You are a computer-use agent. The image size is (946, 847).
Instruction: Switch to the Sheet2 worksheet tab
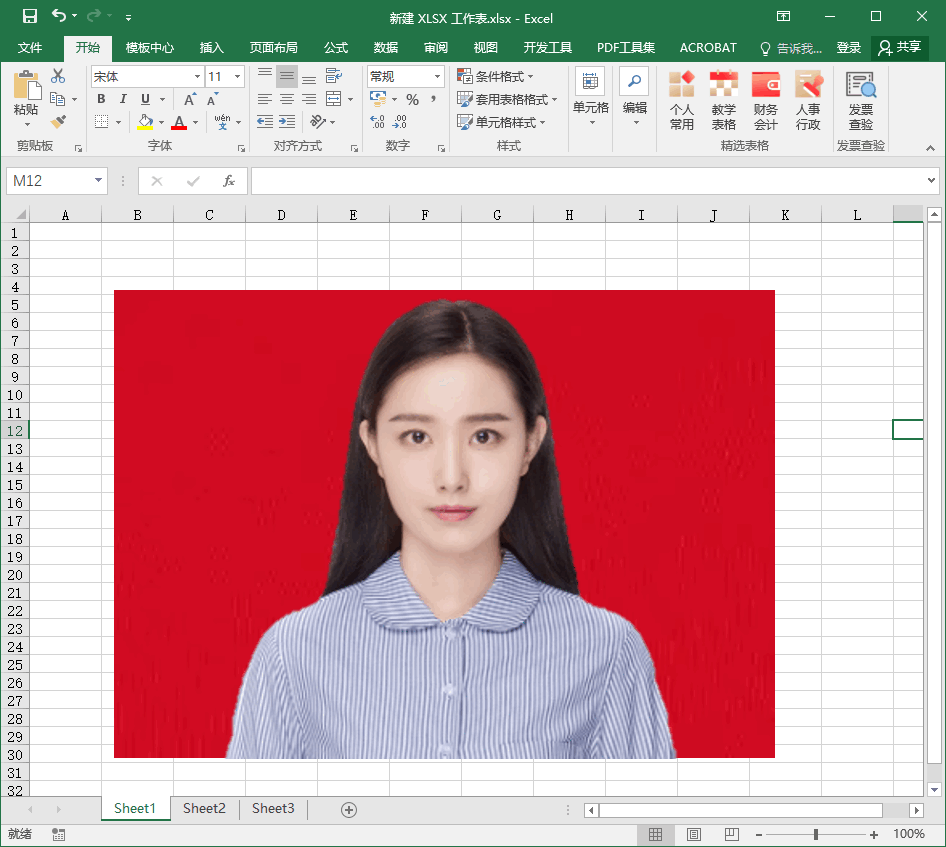[x=204, y=809]
